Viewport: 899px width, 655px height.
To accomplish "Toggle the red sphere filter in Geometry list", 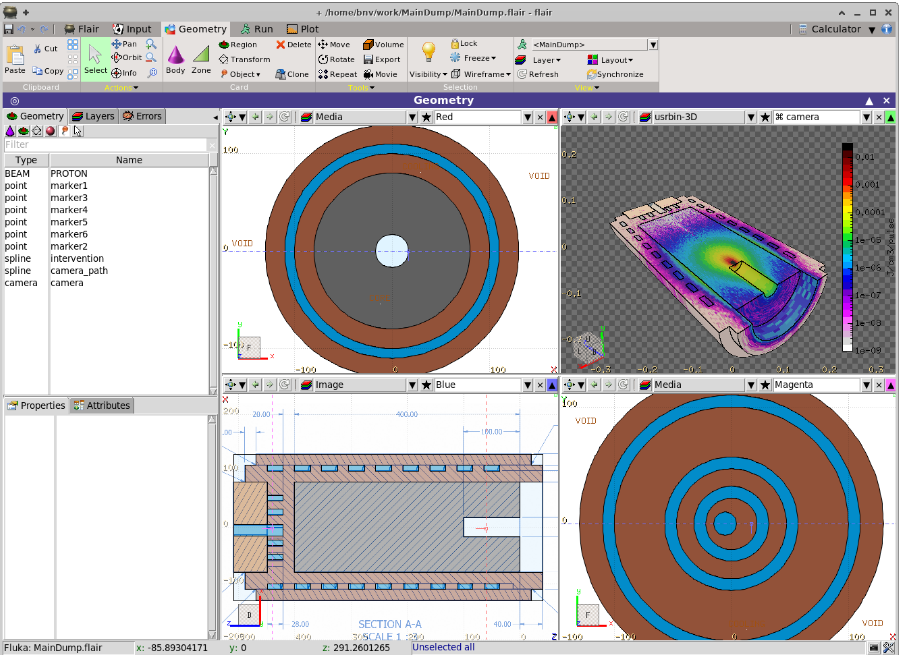I will (50, 131).
